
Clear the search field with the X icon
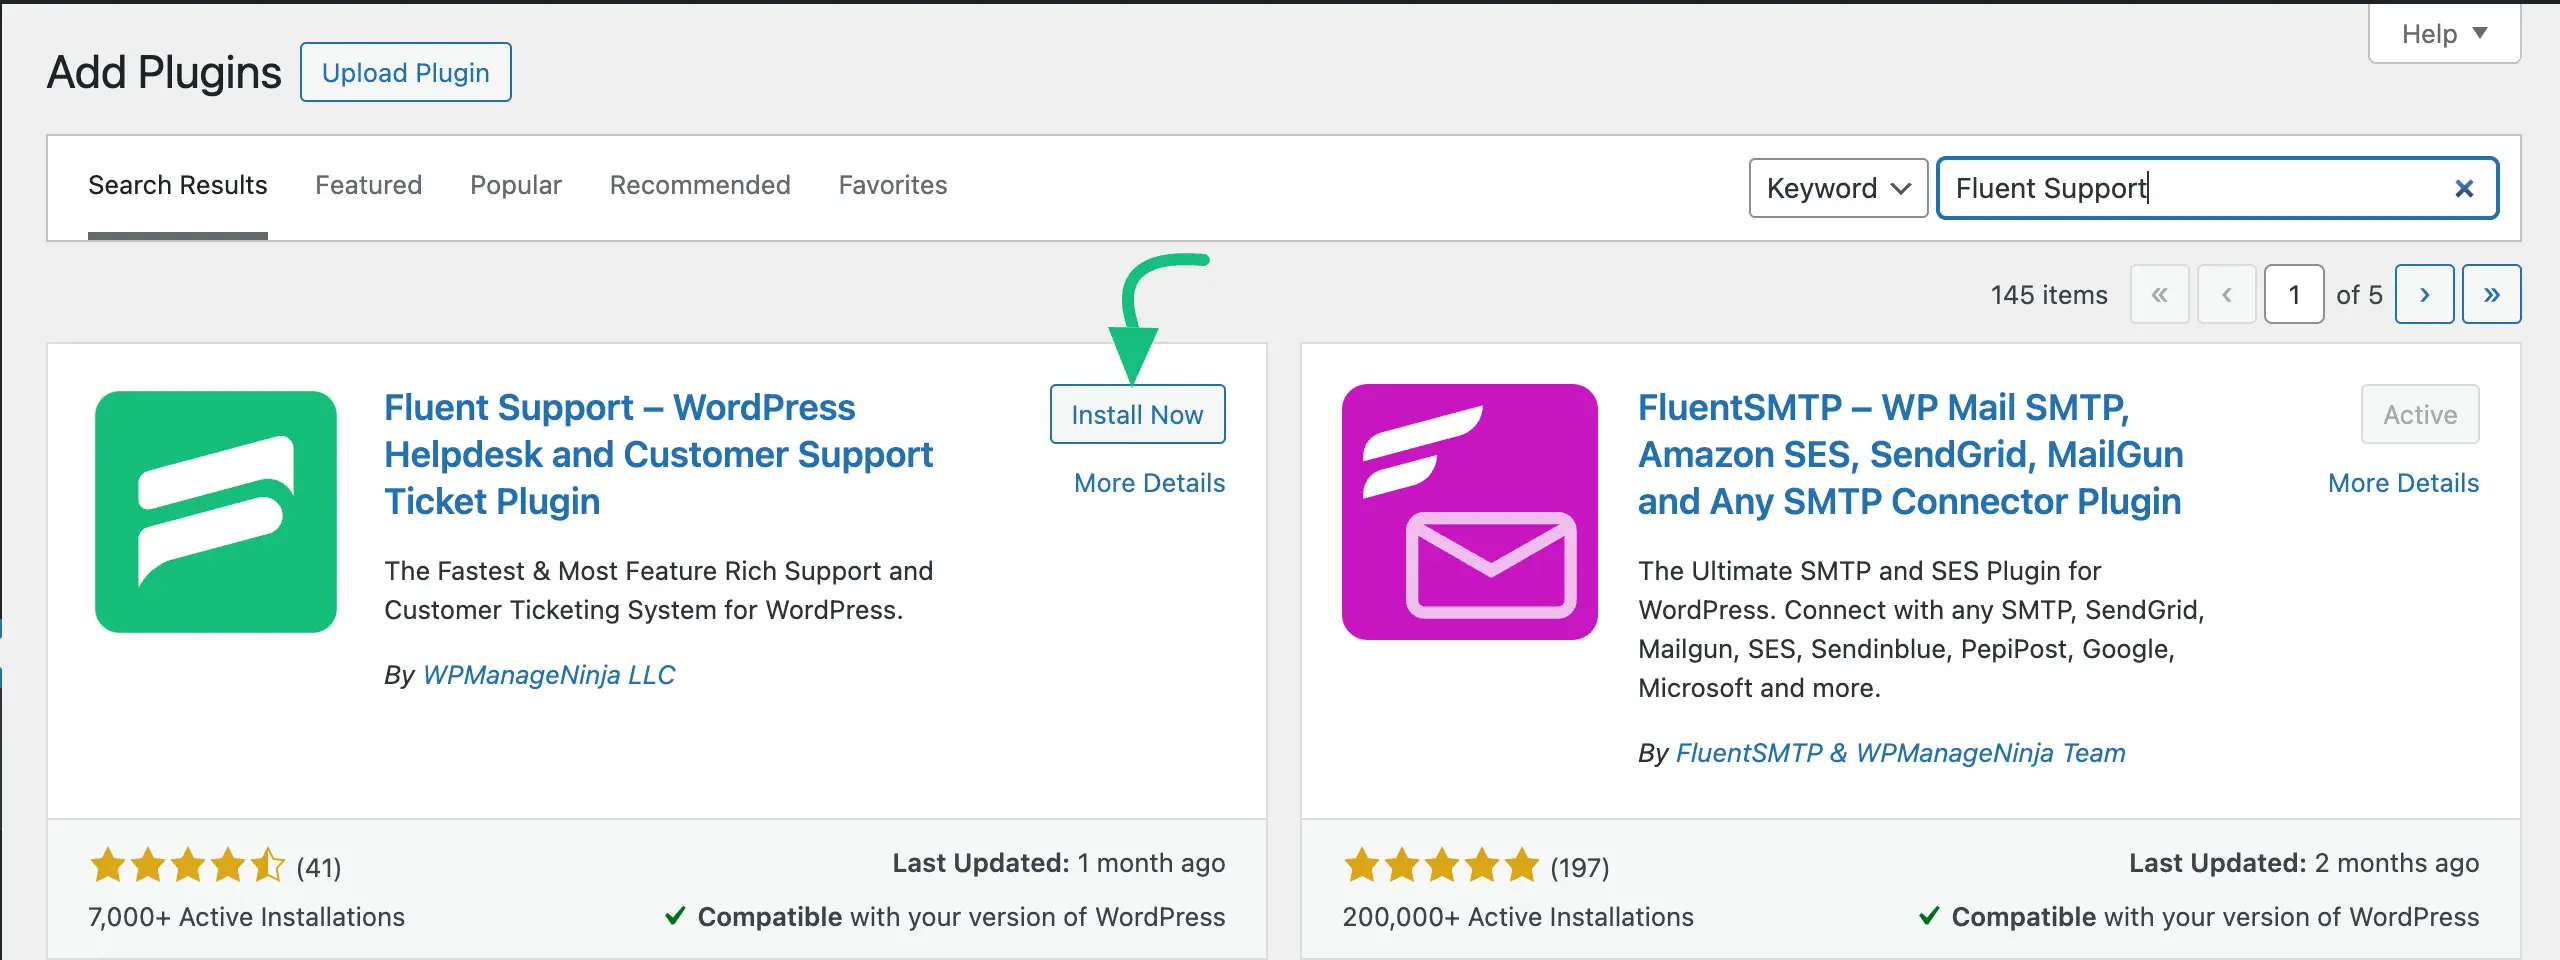[x=2464, y=188]
